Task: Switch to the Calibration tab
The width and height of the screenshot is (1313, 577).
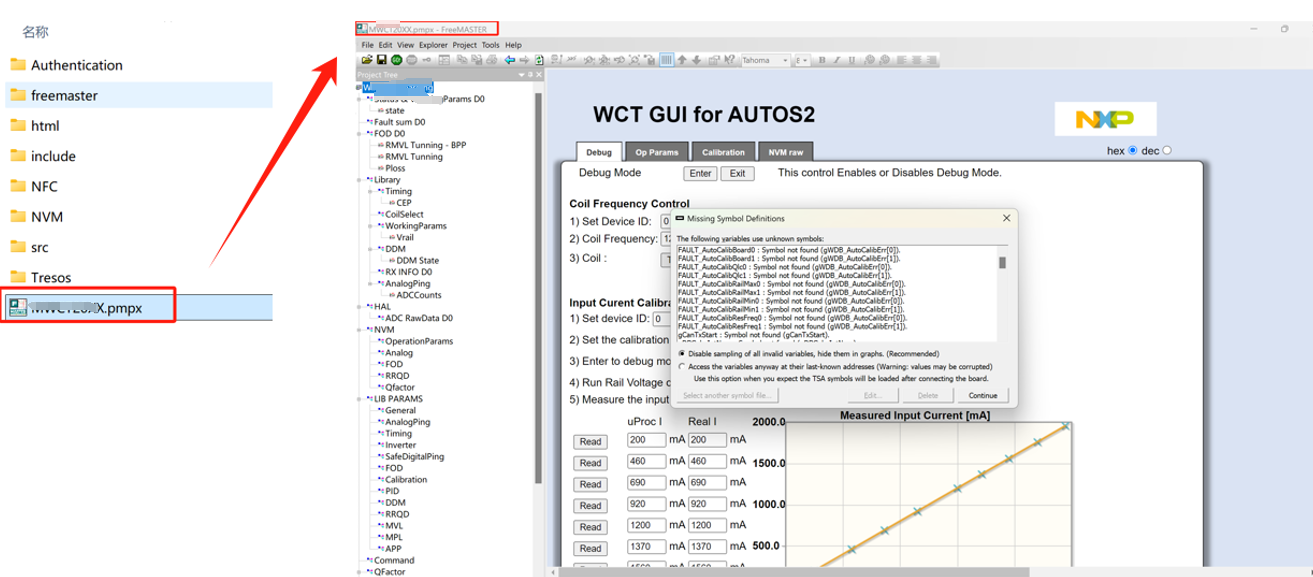Action: click(x=723, y=152)
